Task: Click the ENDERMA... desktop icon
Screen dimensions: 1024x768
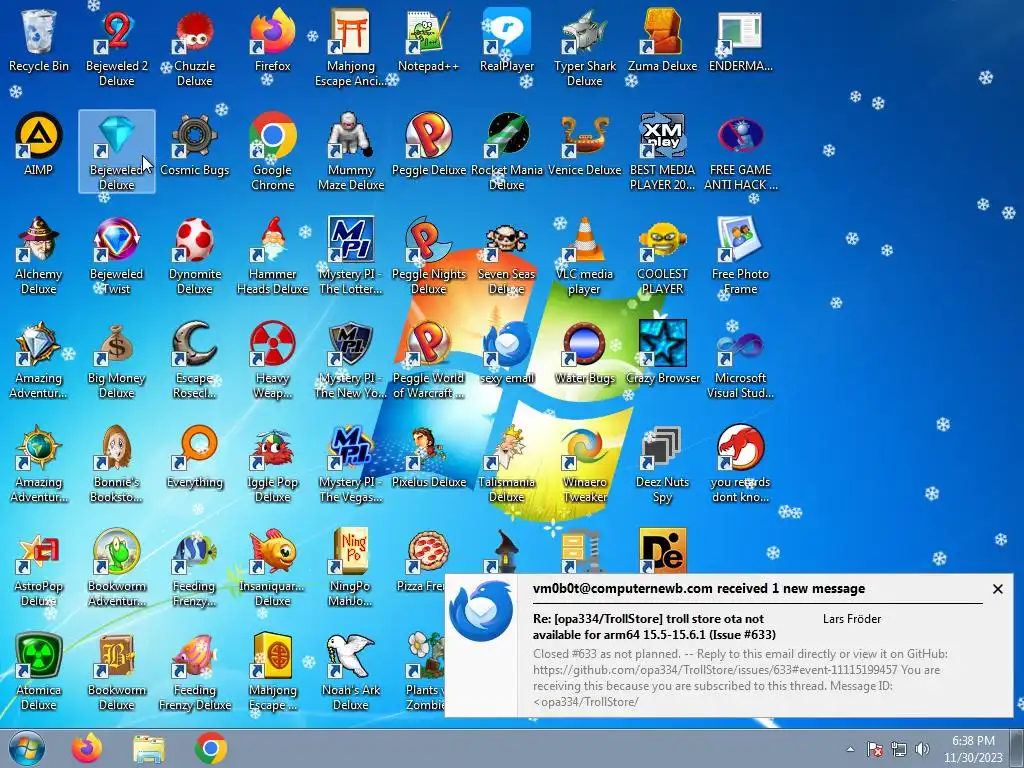Action: [x=740, y=40]
